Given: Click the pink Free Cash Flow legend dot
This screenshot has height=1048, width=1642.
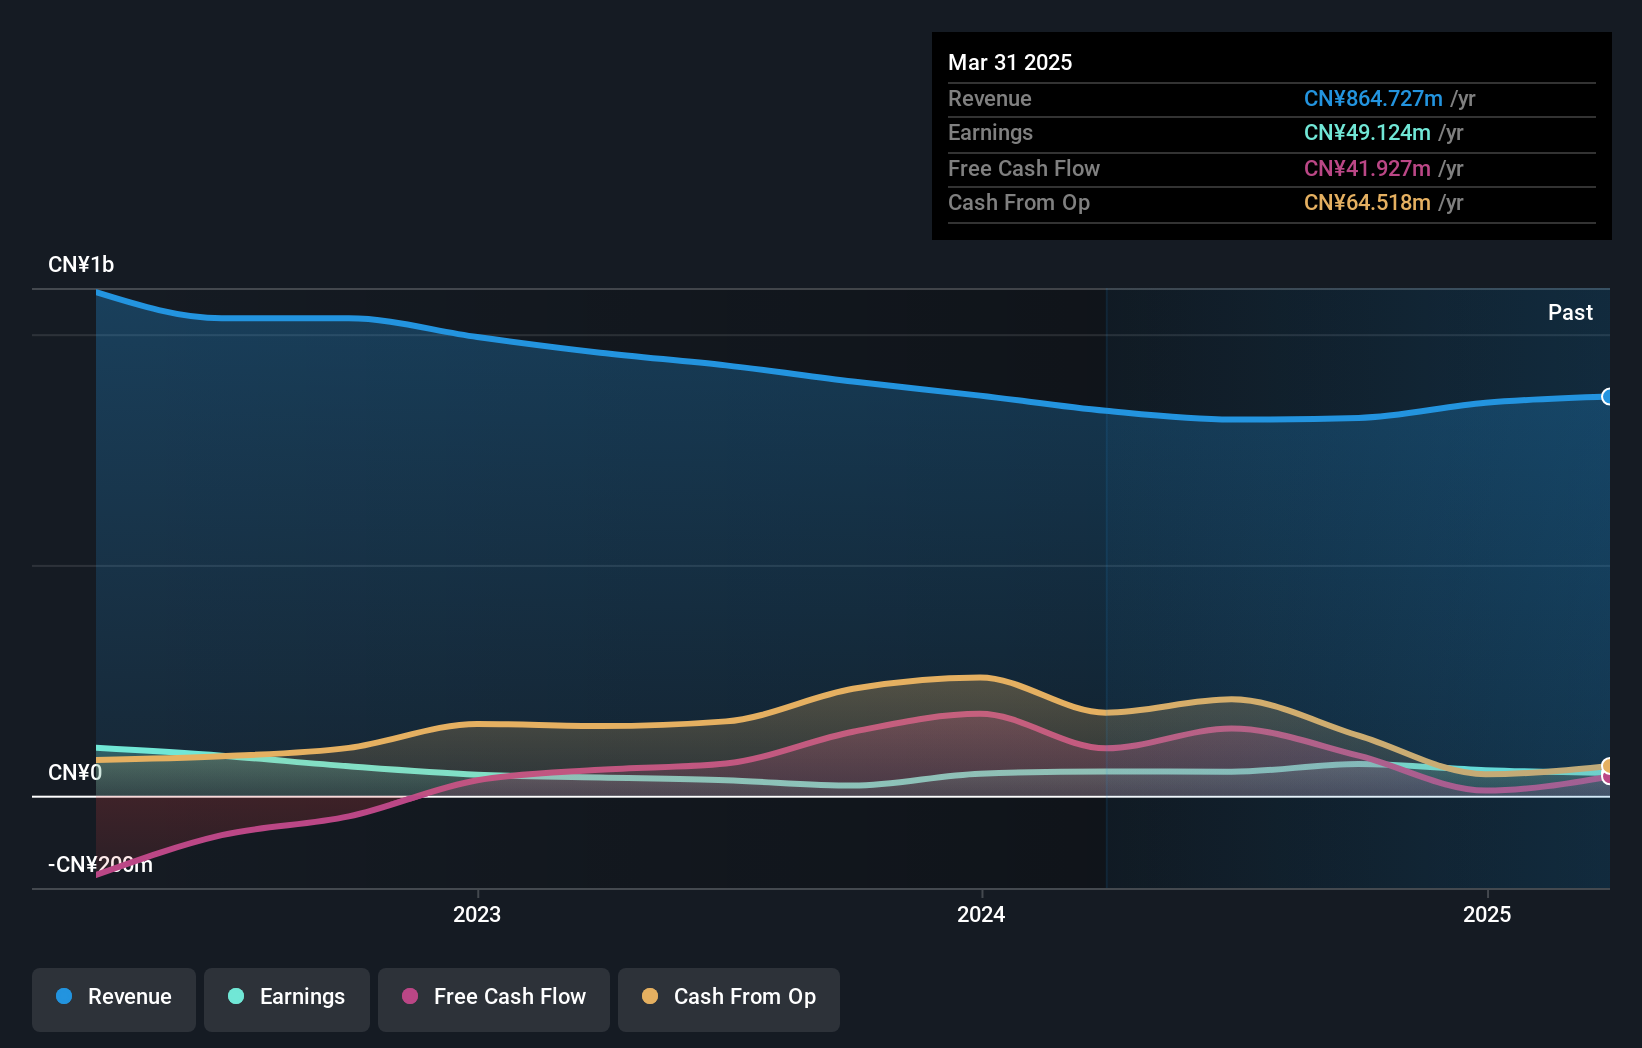Looking at the screenshot, I should [410, 996].
